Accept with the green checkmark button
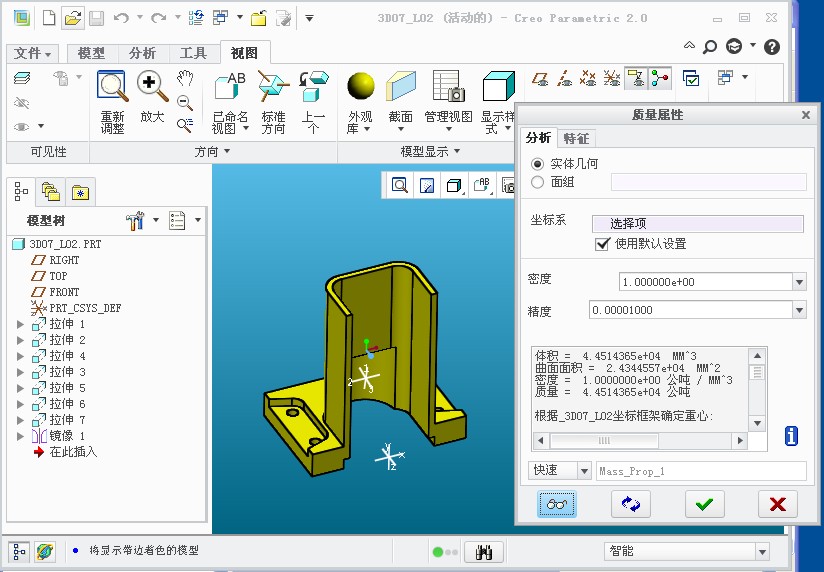Viewport: 824px width, 572px height. [705, 504]
